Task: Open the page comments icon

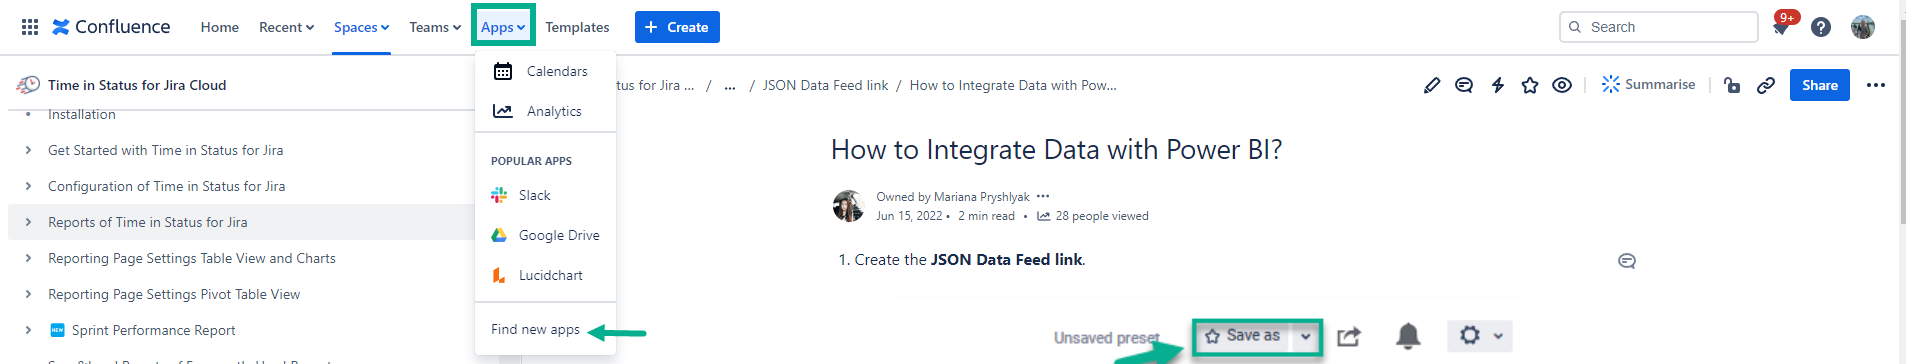Action: [1464, 85]
